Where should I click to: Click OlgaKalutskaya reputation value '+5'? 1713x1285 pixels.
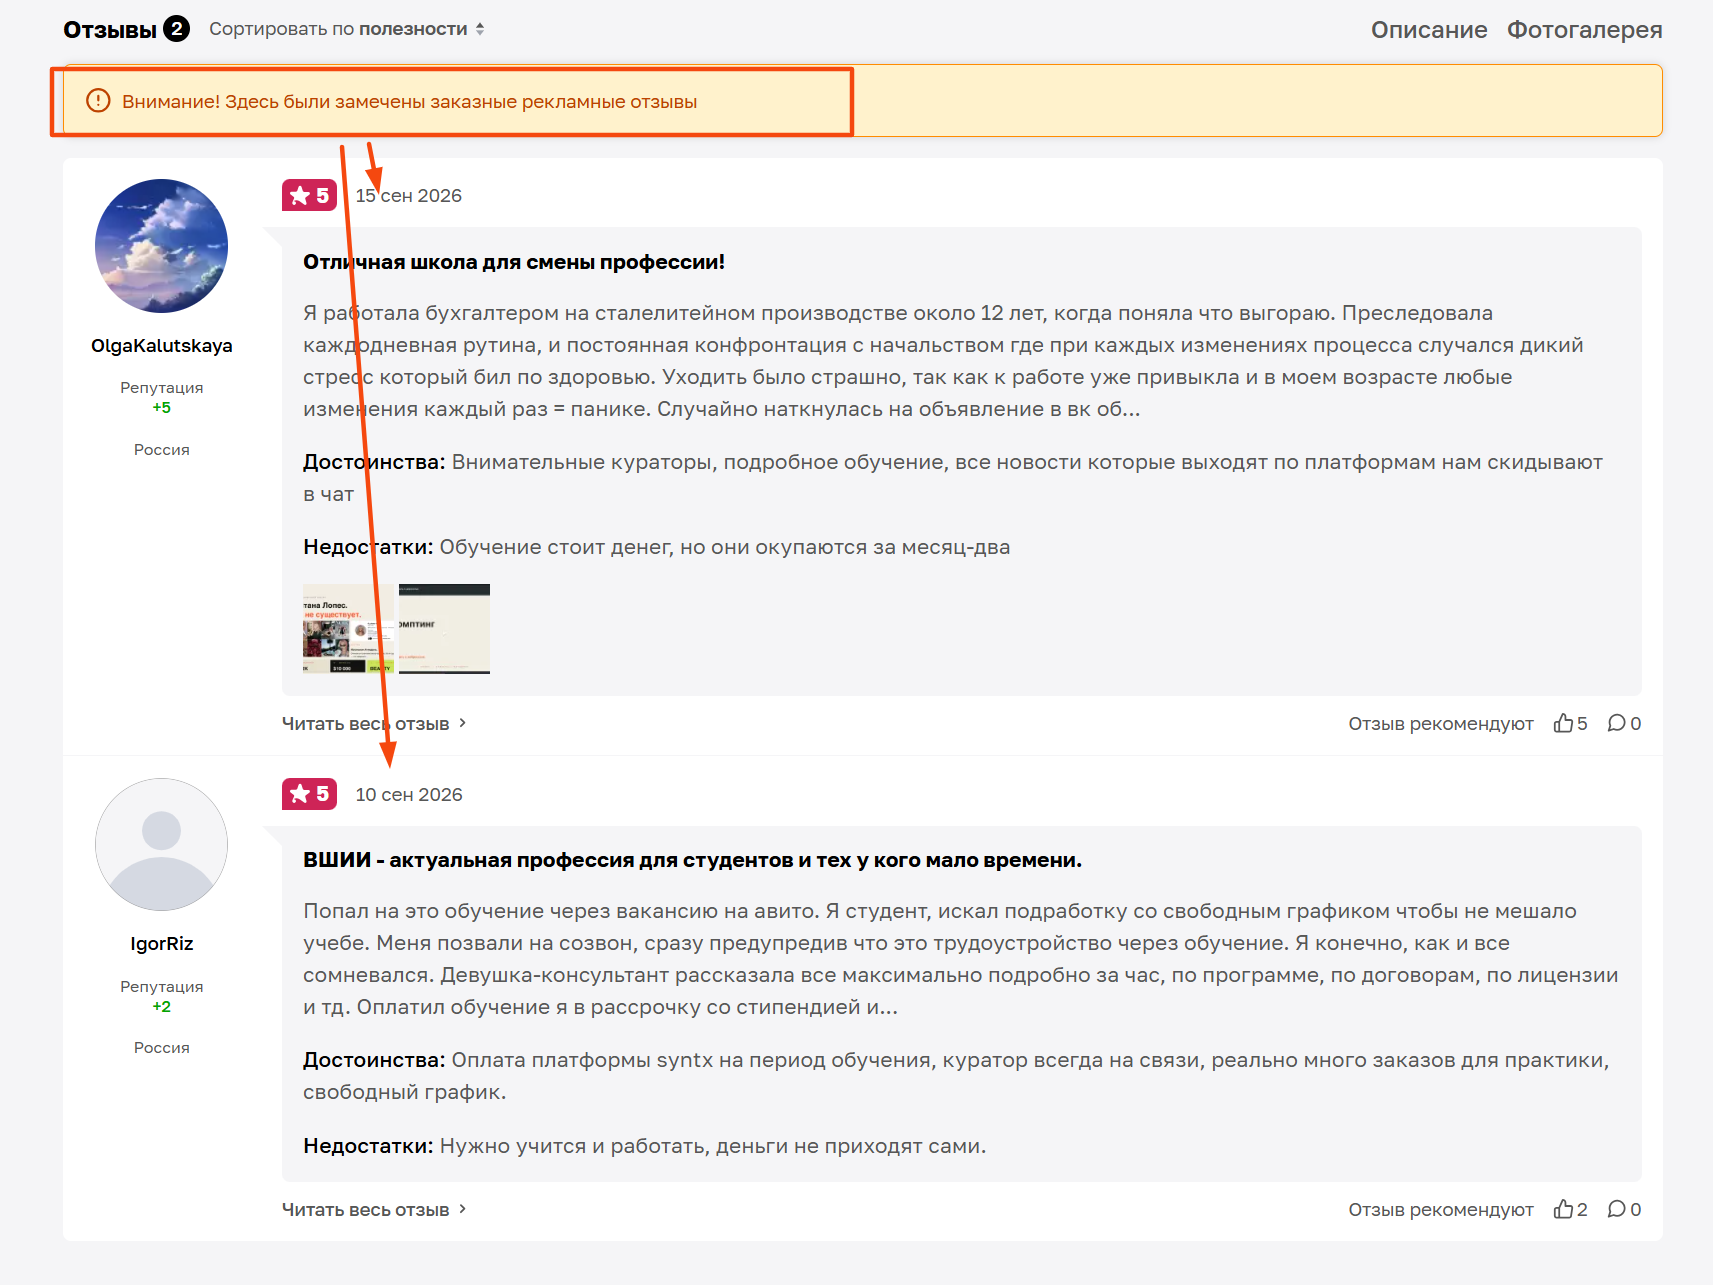pos(161,407)
